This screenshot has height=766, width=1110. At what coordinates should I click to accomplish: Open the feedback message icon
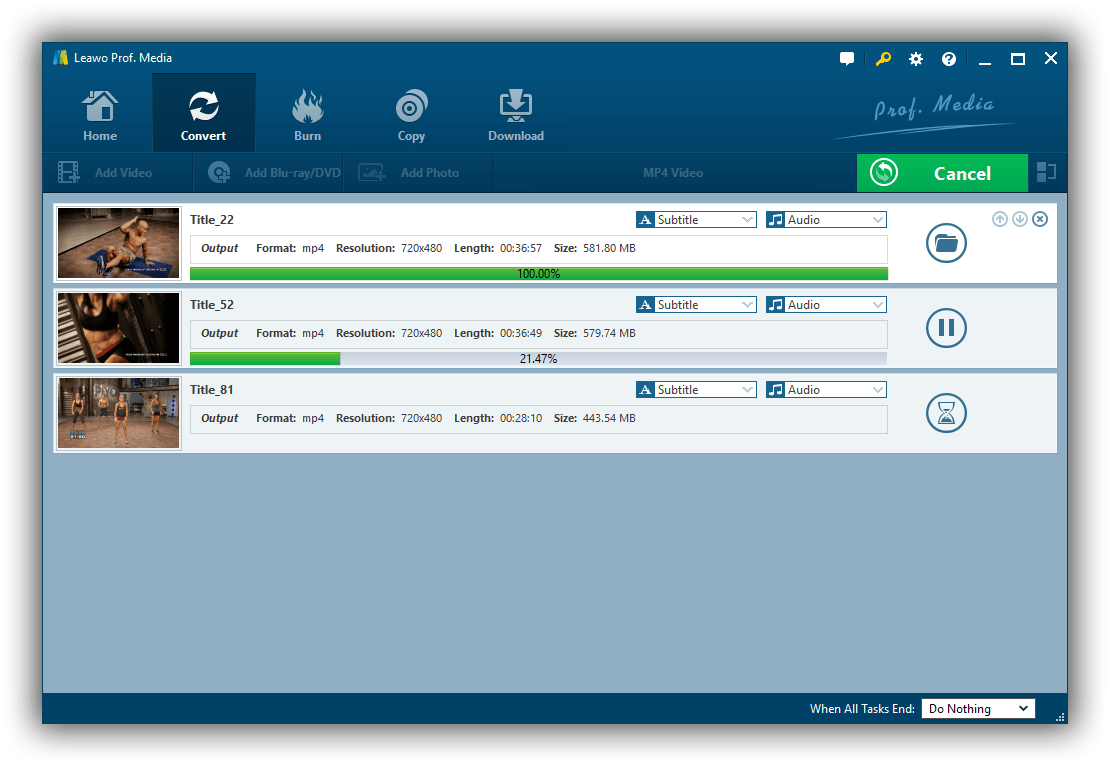click(x=846, y=58)
